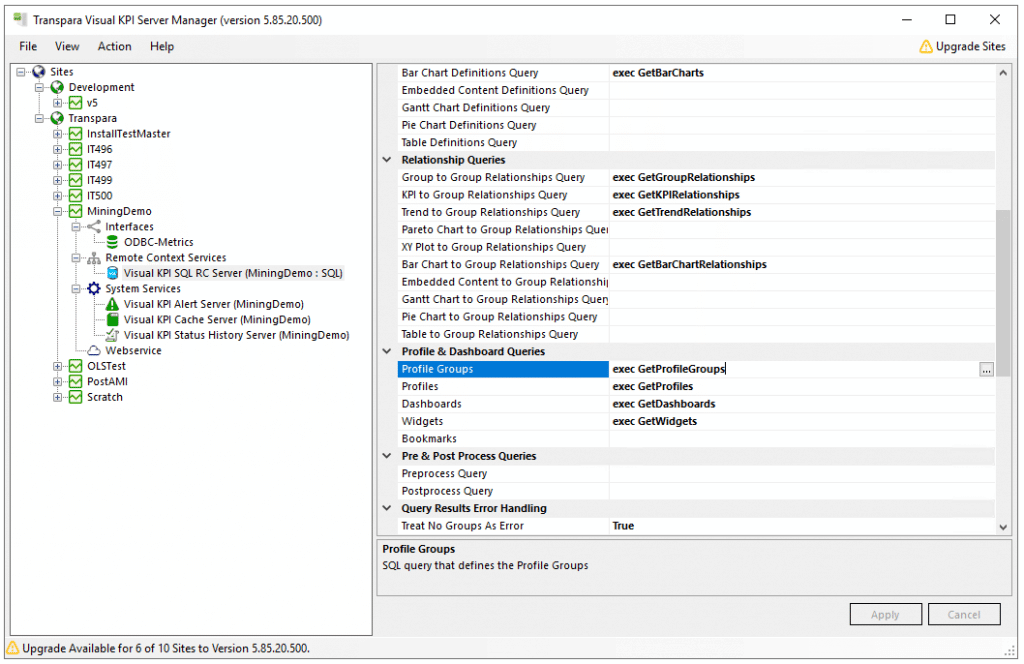Click the Status History Server icon
This screenshot has width=1024, height=664.
coord(112,335)
